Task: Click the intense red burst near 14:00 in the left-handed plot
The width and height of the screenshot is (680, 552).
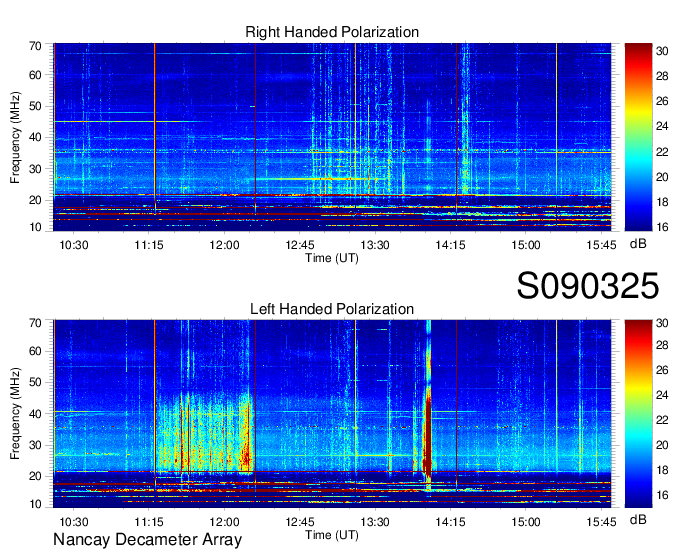Action: coord(428,434)
